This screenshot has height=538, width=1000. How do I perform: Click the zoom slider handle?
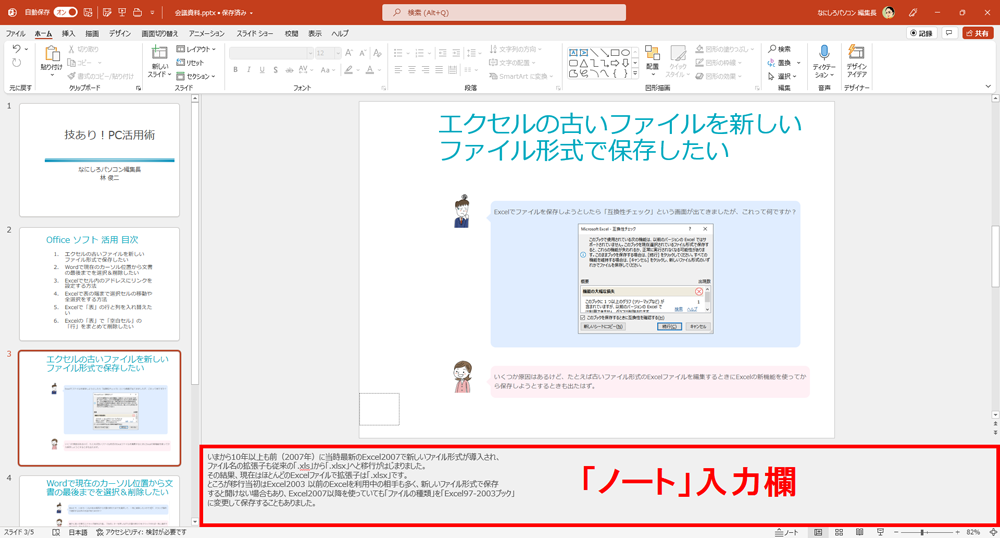922,532
